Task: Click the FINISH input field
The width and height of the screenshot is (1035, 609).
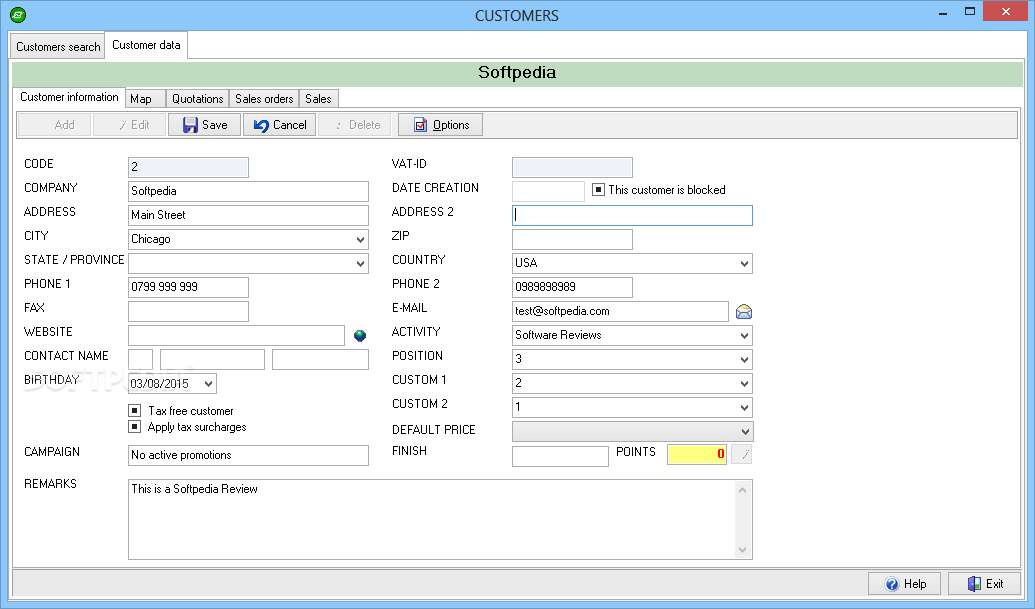Action: [560, 456]
